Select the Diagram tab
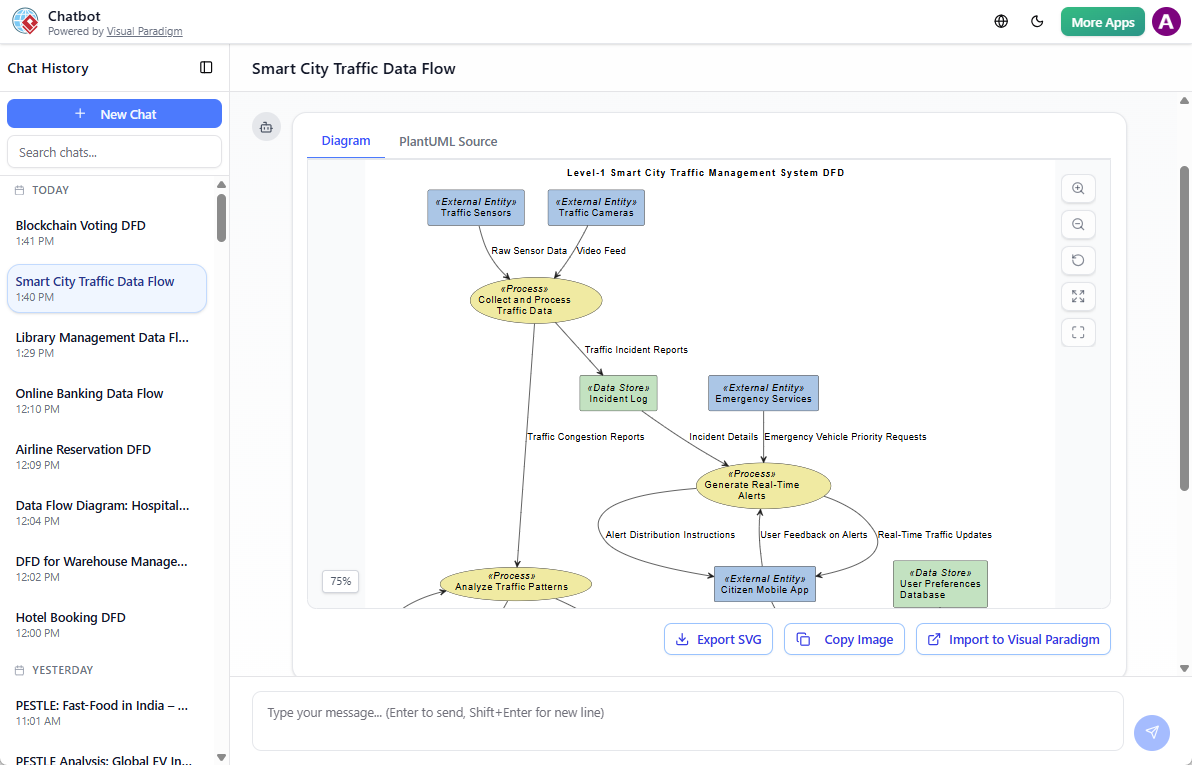This screenshot has width=1192, height=765. point(345,141)
